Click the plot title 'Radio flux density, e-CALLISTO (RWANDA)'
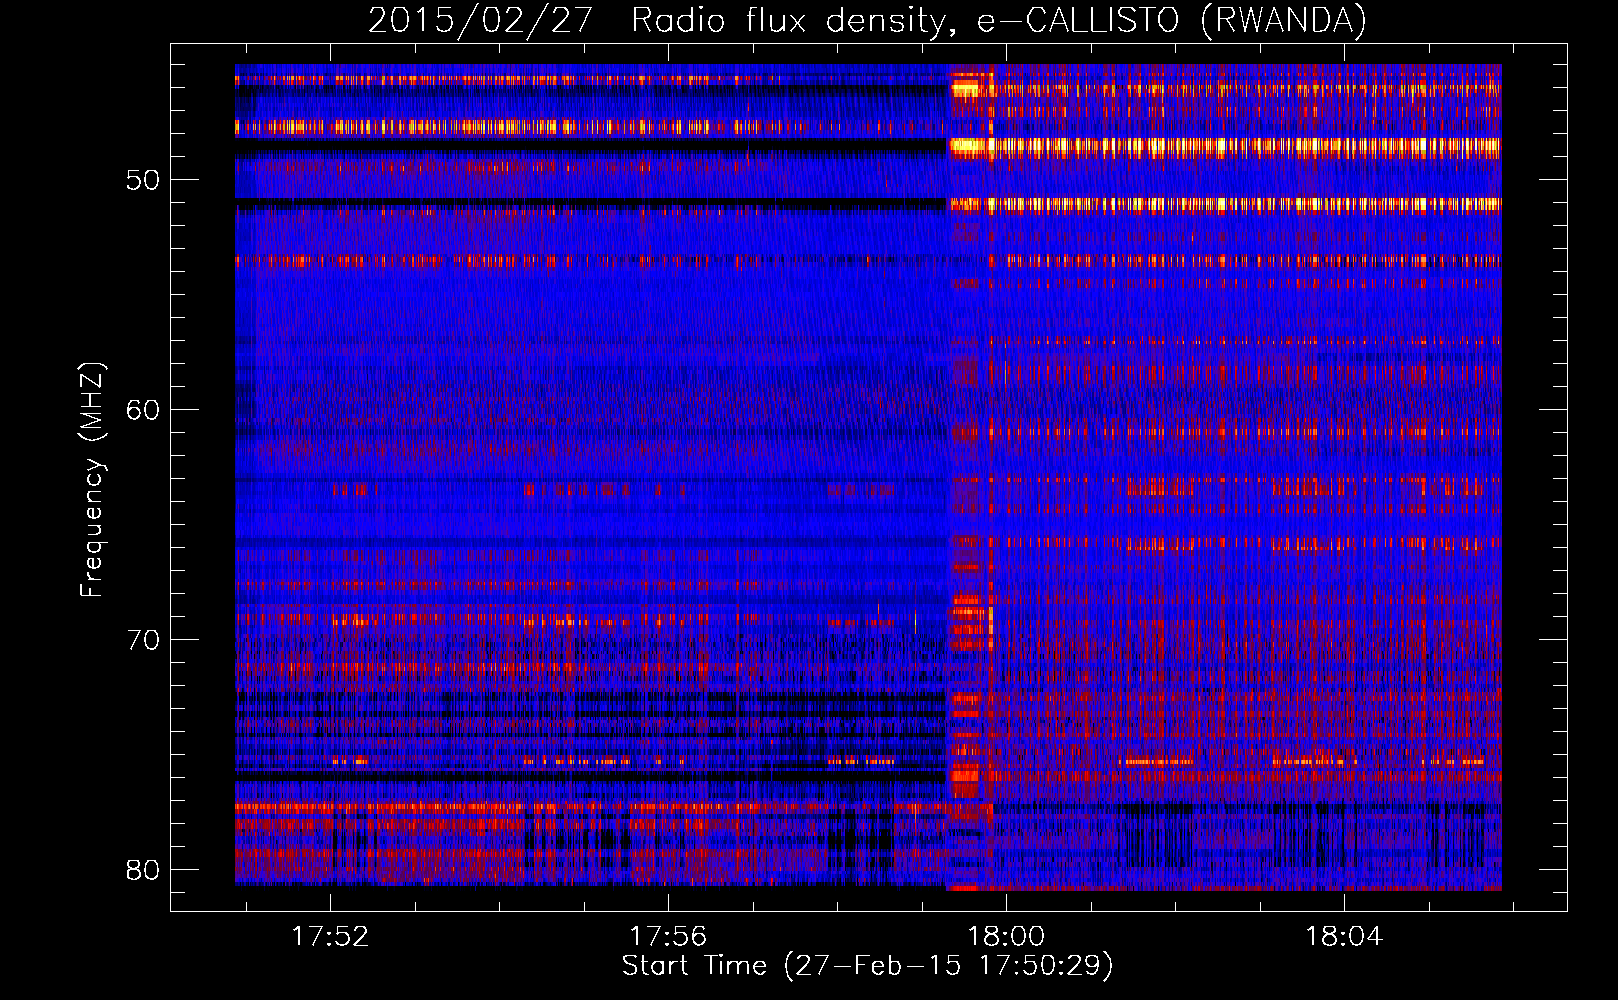1618x1000 pixels. click(x=999, y=20)
